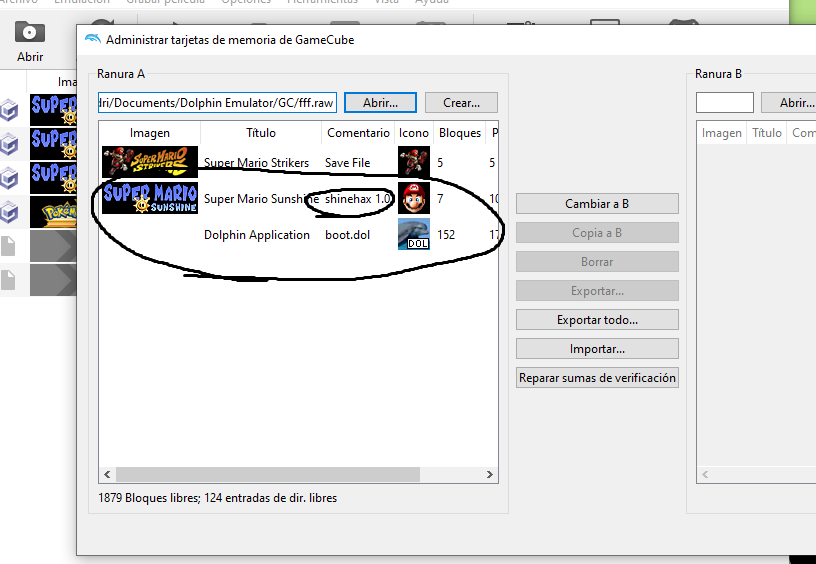Screen dimensions: 816x564
Task: Click the Importar... button
Action: 597,349
